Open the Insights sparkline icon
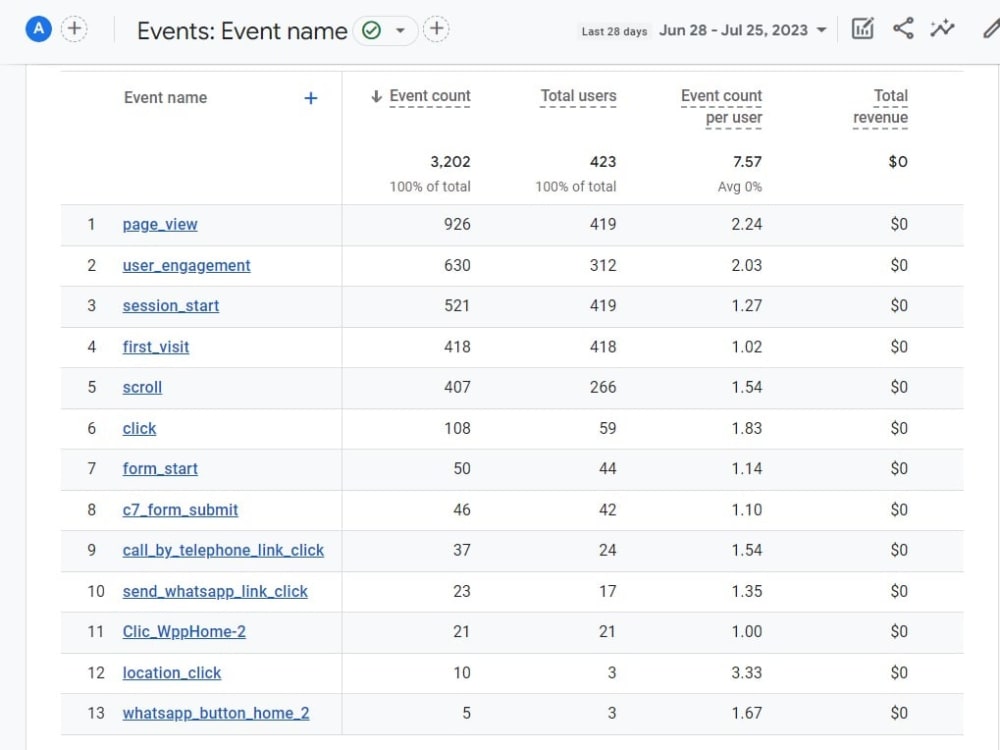This screenshot has width=1000, height=750. tap(942, 29)
